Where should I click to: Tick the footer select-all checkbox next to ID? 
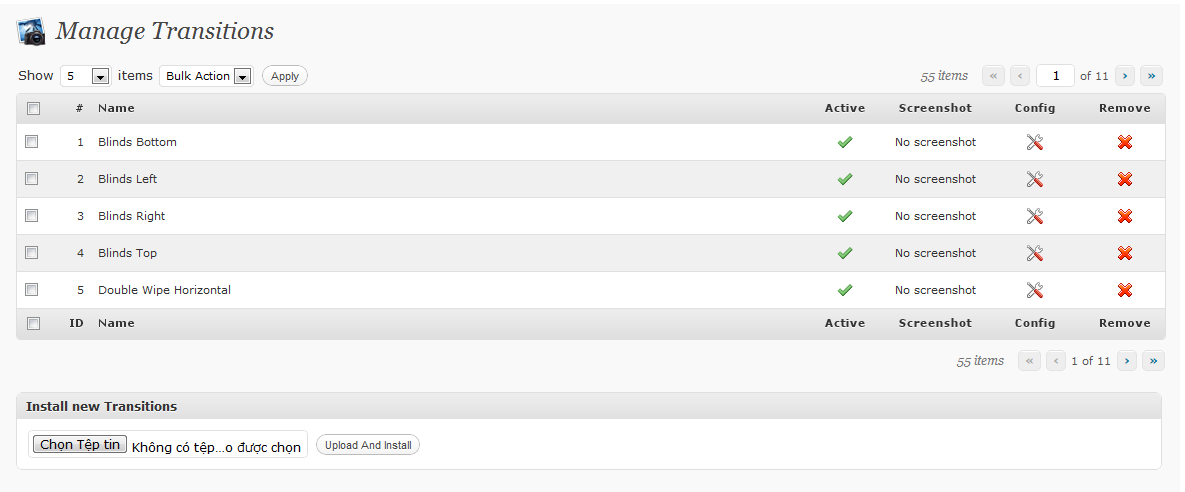point(33,323)
